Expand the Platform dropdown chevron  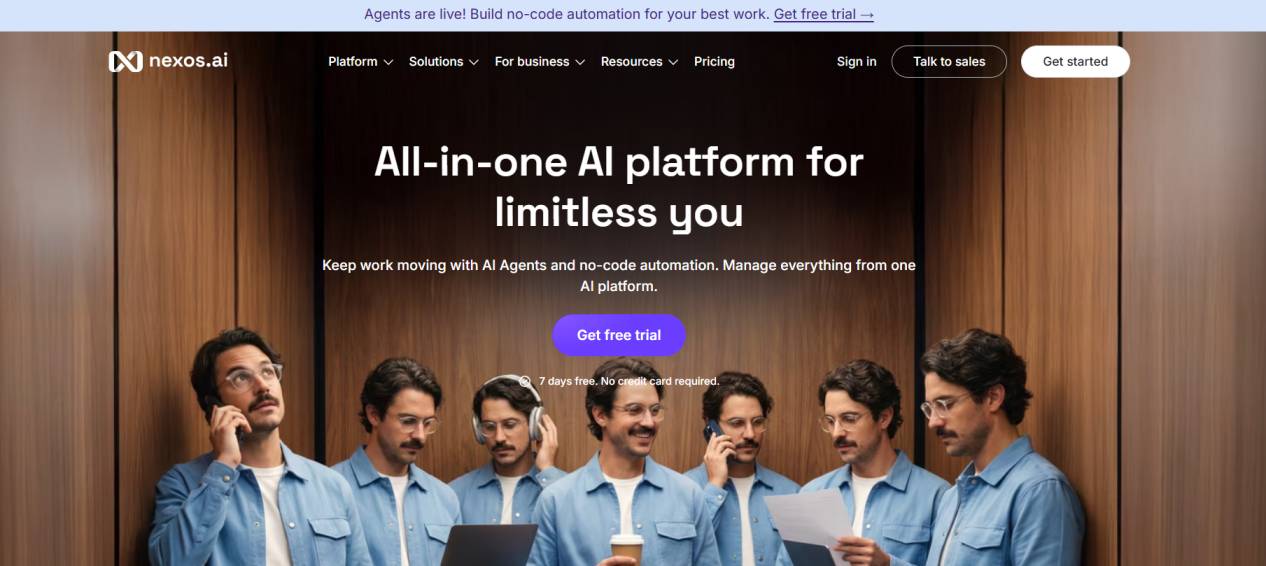point(388,62)
